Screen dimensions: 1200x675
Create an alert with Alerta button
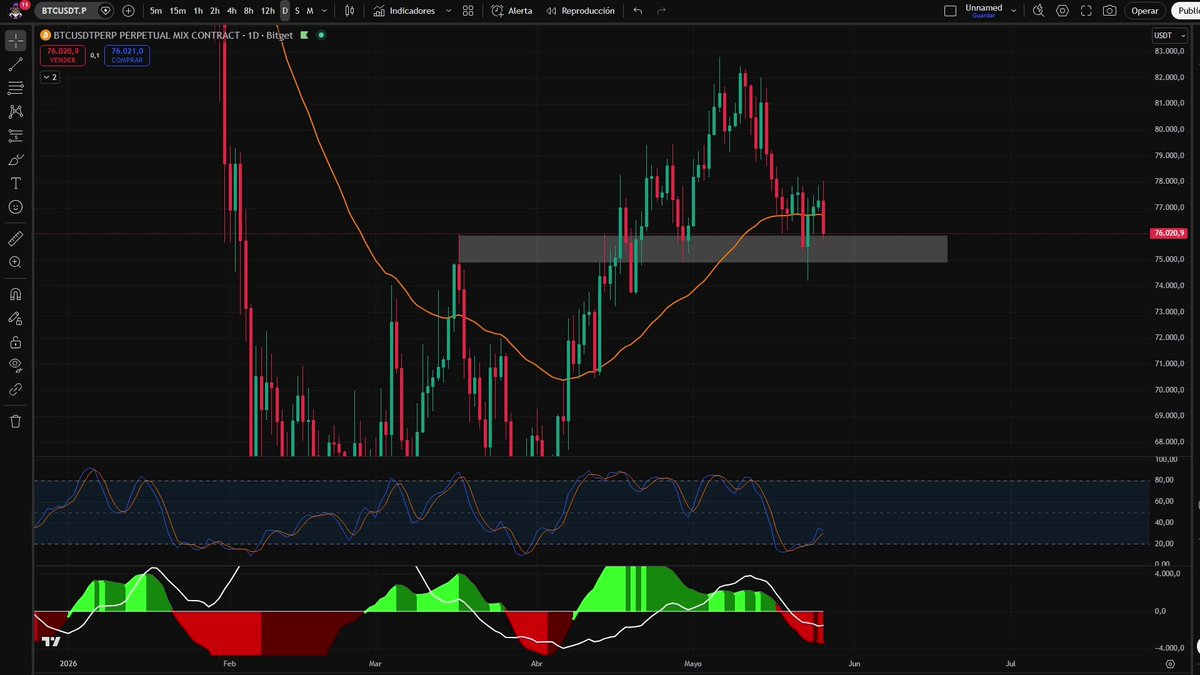[x=512, y=11]
